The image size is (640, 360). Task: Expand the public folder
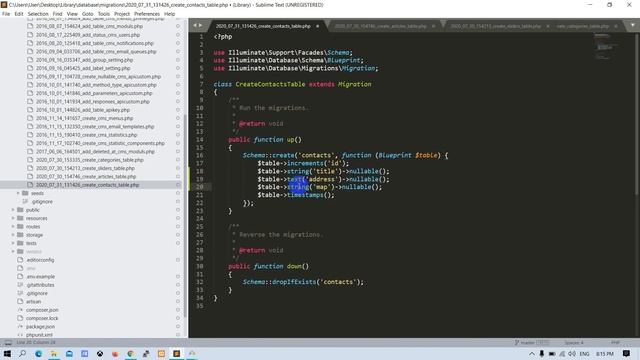click(x=13, y=210)
